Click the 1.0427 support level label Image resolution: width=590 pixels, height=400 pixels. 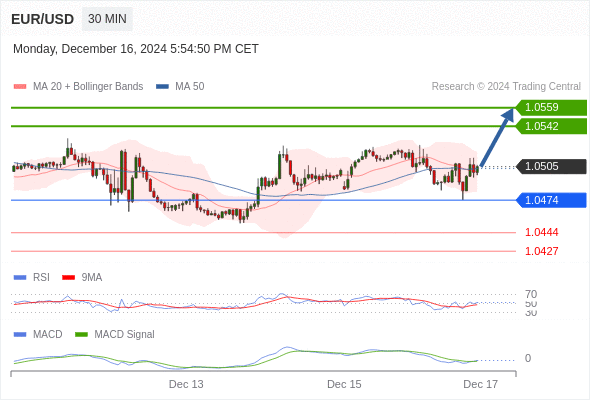tap(541, 251)
